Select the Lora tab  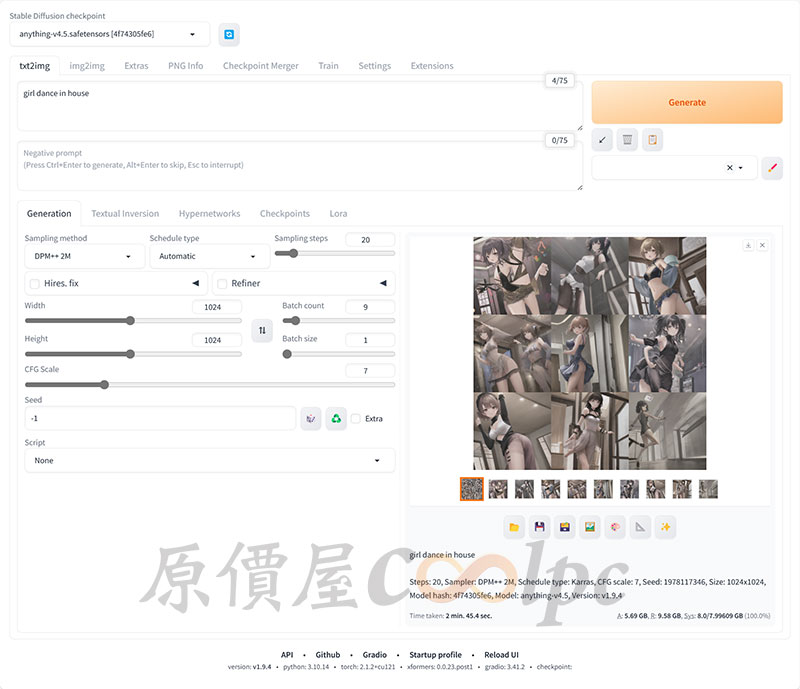[338, 213]
